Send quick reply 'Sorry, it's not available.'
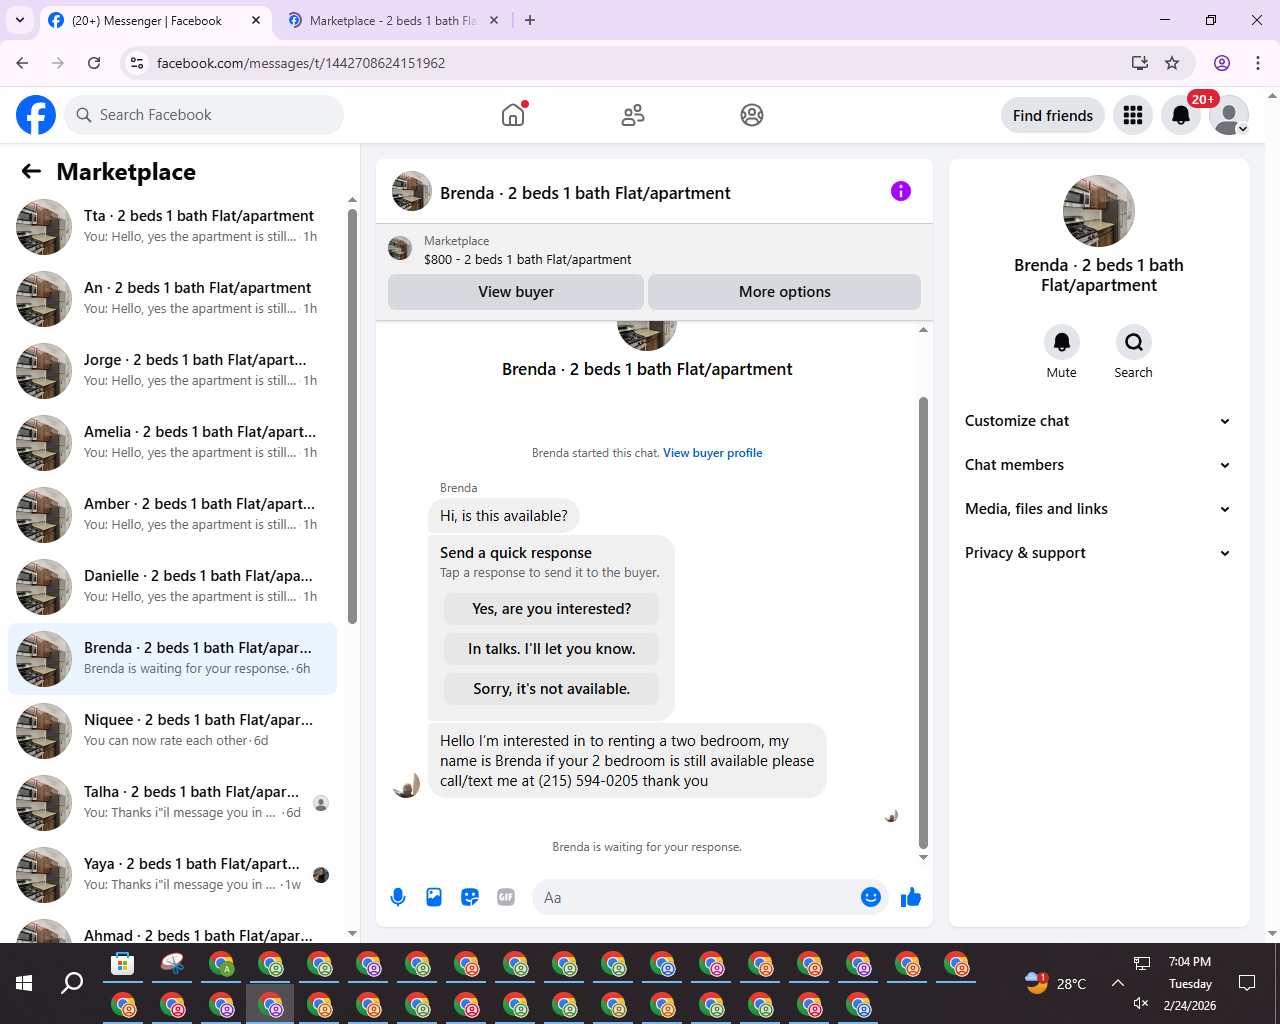 click(x=552, y=689)
